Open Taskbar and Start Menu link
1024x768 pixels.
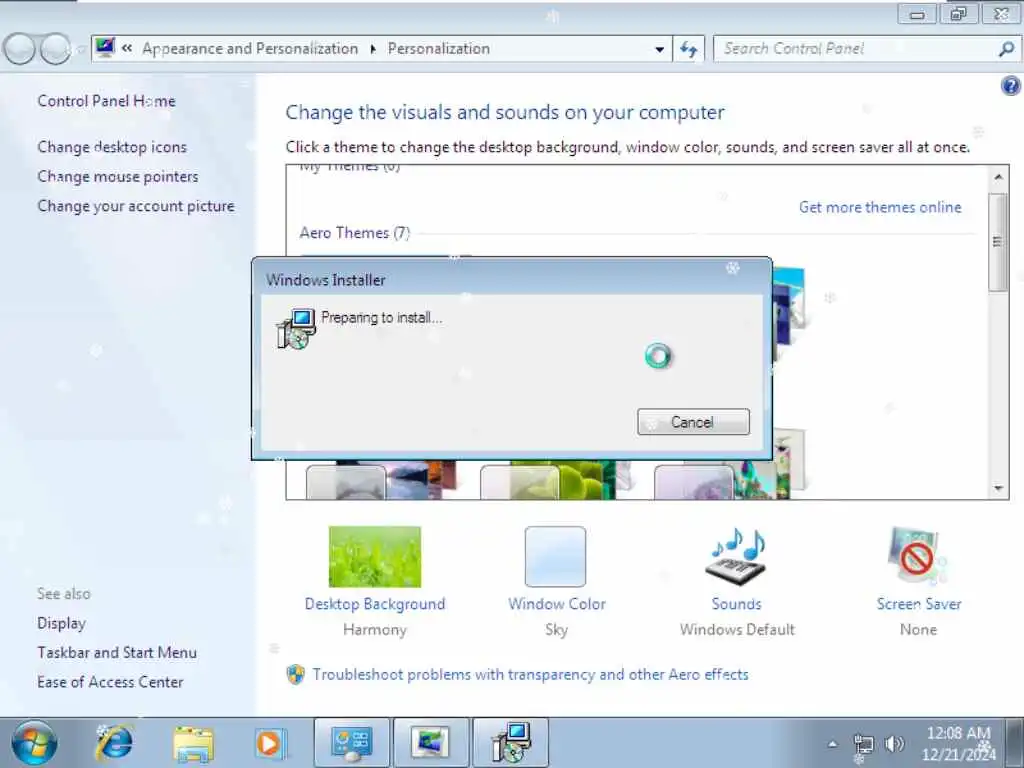[117, 652]
